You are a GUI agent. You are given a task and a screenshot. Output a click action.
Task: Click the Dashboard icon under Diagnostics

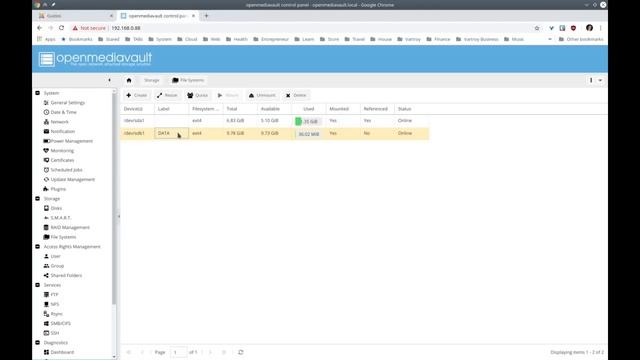pyautogui.click(x=46, y=352)
